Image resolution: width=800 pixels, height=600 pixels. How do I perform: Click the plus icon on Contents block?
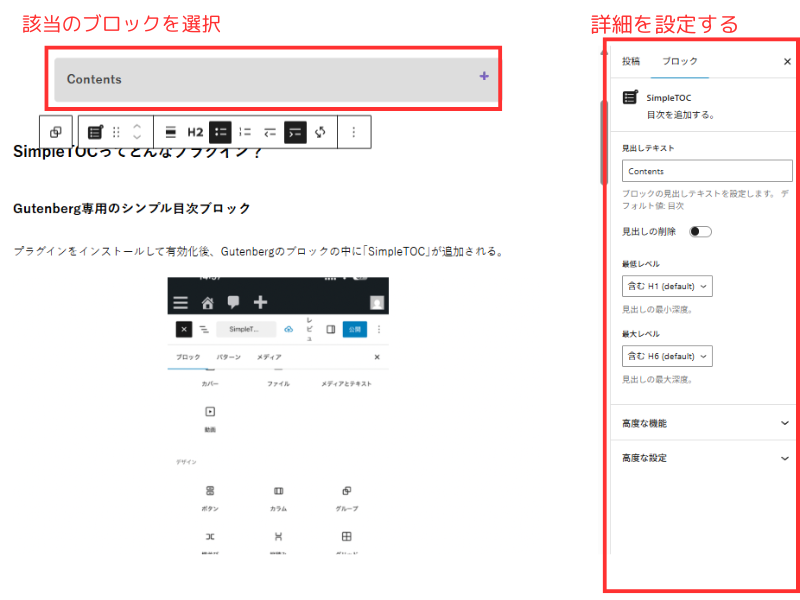click(x=484, y=76)
